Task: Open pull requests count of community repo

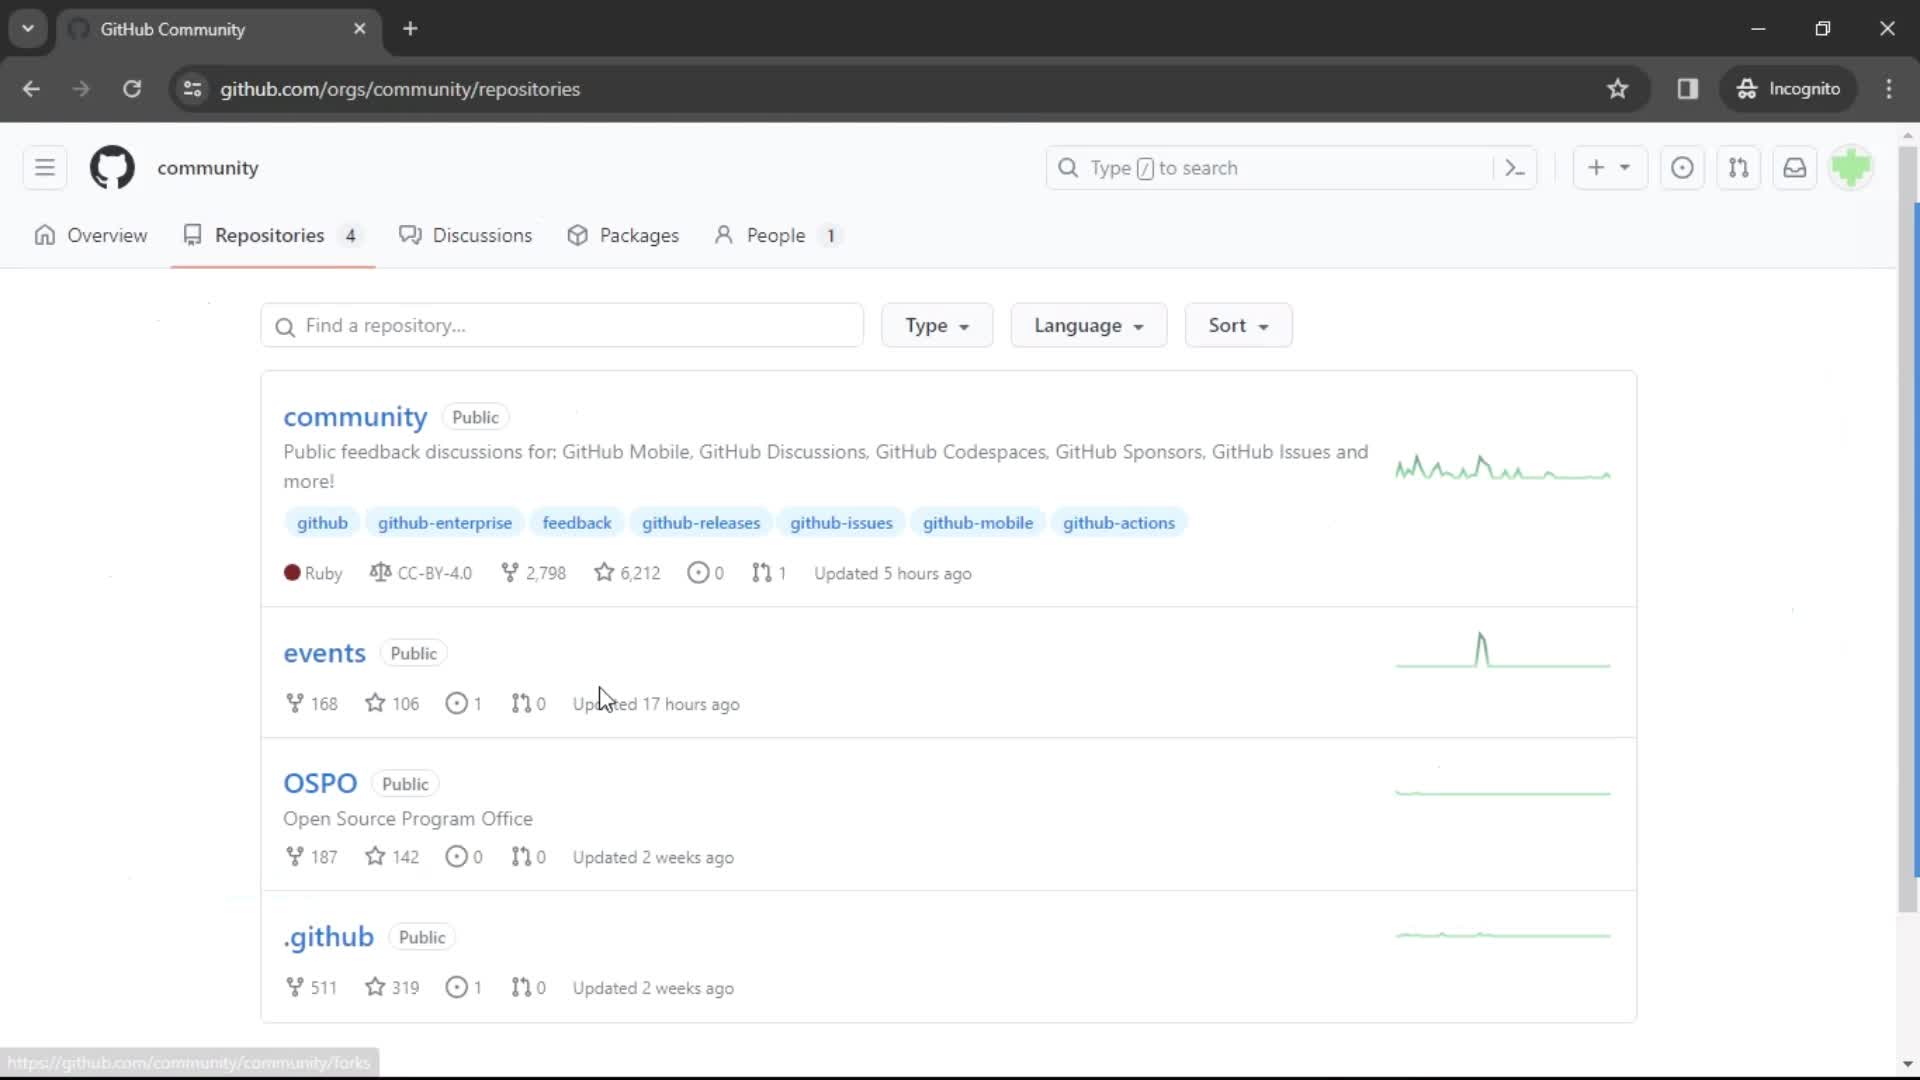Action: [x=769, y=573]
